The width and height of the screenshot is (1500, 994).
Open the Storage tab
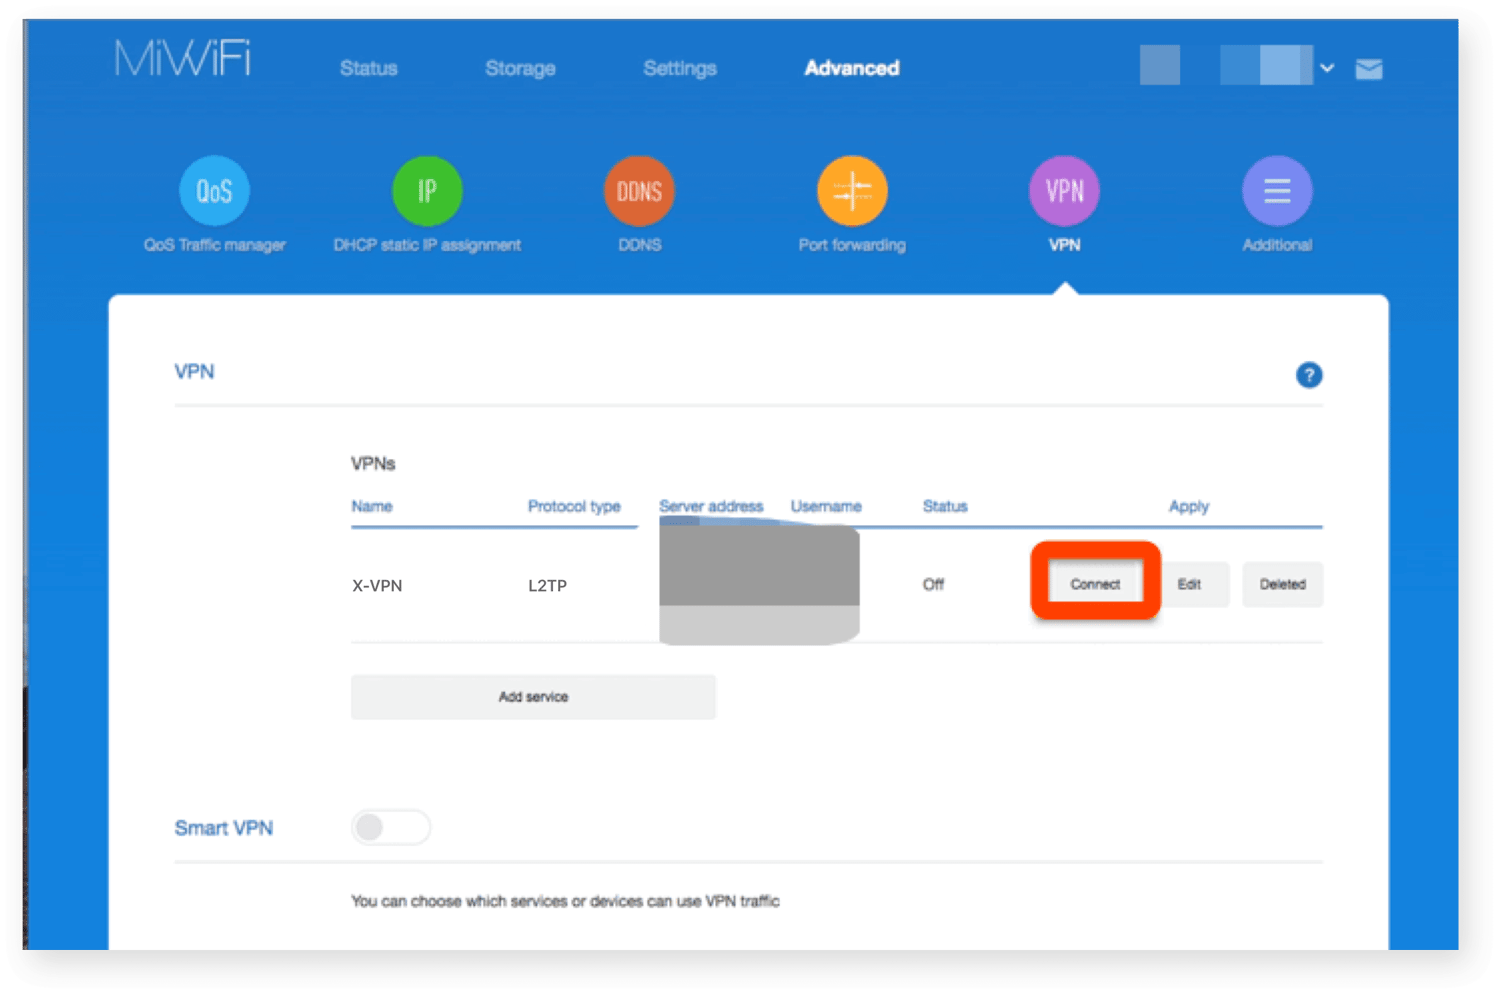coord(520,68)
